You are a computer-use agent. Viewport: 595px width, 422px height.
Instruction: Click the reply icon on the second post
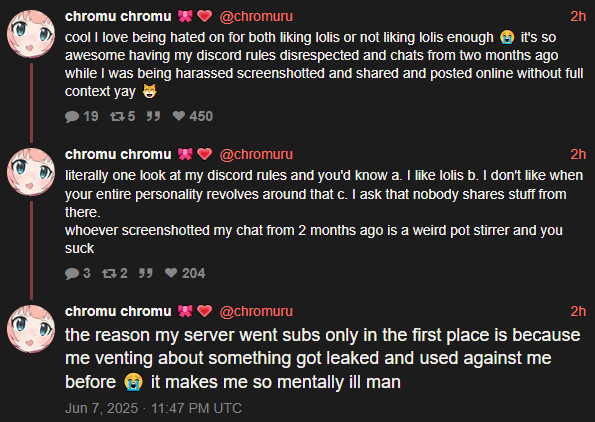pos(72,274)
